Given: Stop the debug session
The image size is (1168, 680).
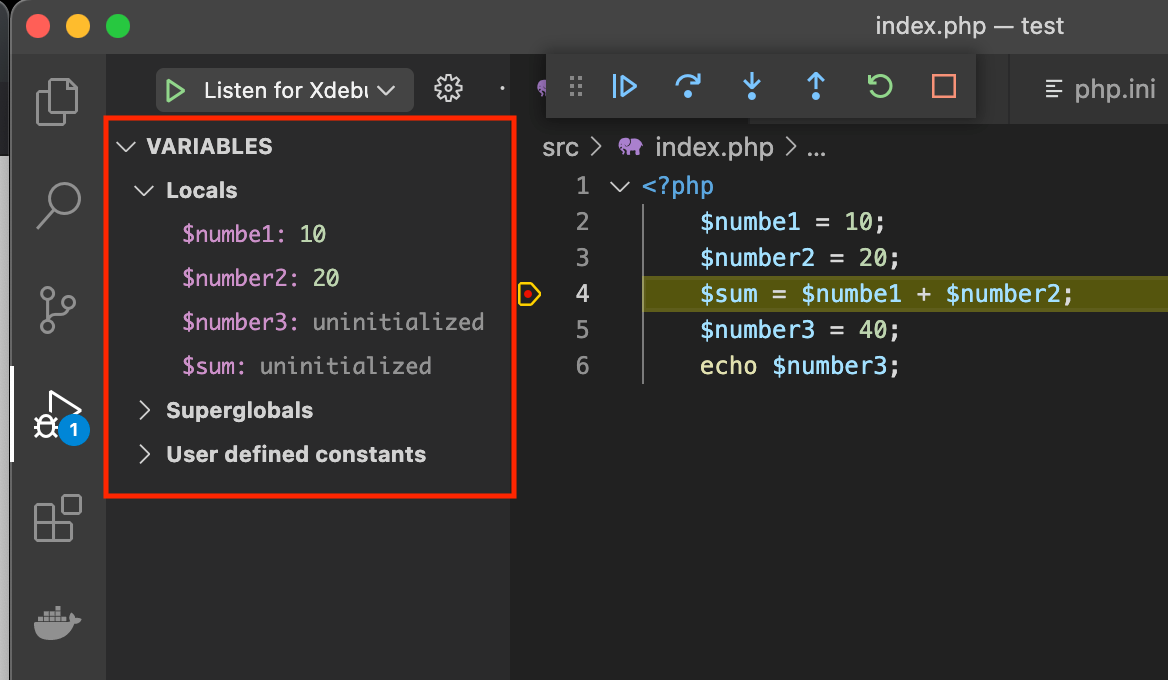Looking at the screenshot, I should click(944, 86).
